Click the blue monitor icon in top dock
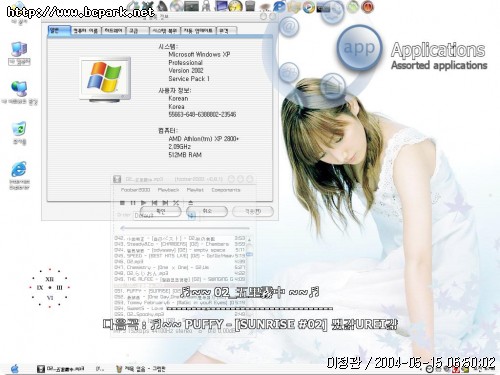 221,6
